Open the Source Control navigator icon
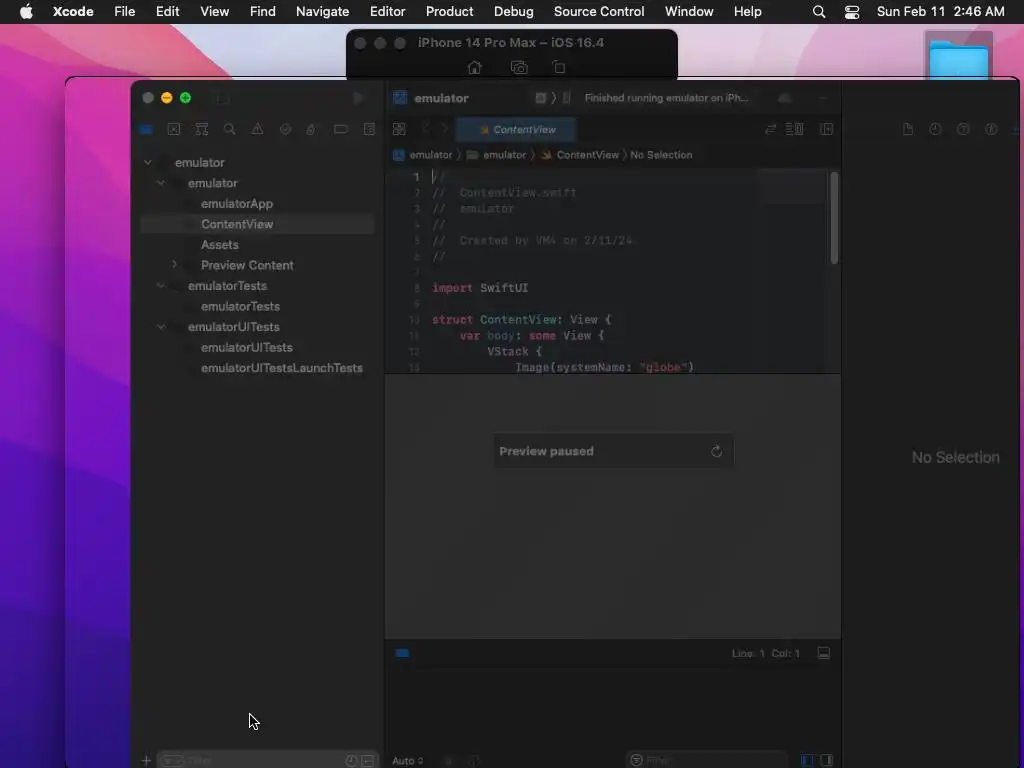Image resolution: width=1024 pixels, height=768 pixels. (174, 129)
